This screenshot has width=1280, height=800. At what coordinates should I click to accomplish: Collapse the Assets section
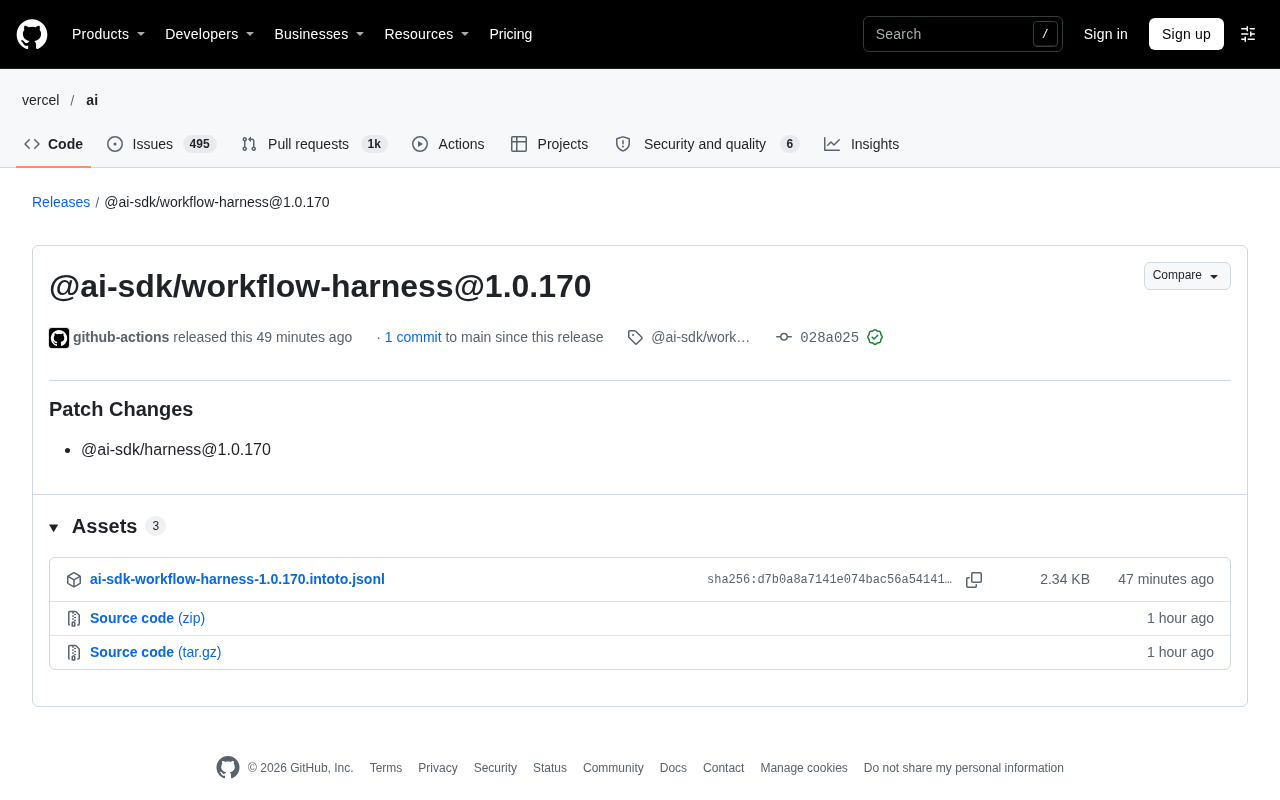pos(54,527)
